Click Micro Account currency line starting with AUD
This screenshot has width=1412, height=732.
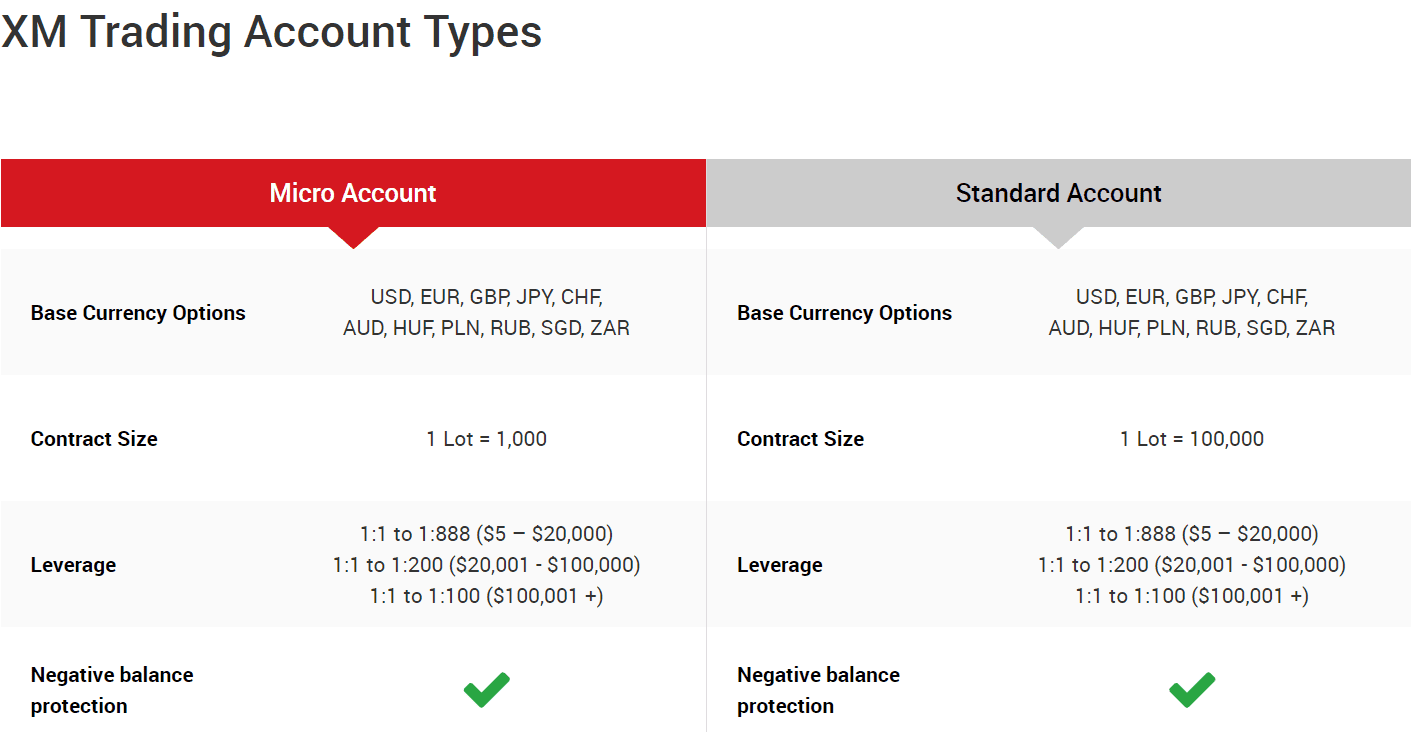click(487, 328)
